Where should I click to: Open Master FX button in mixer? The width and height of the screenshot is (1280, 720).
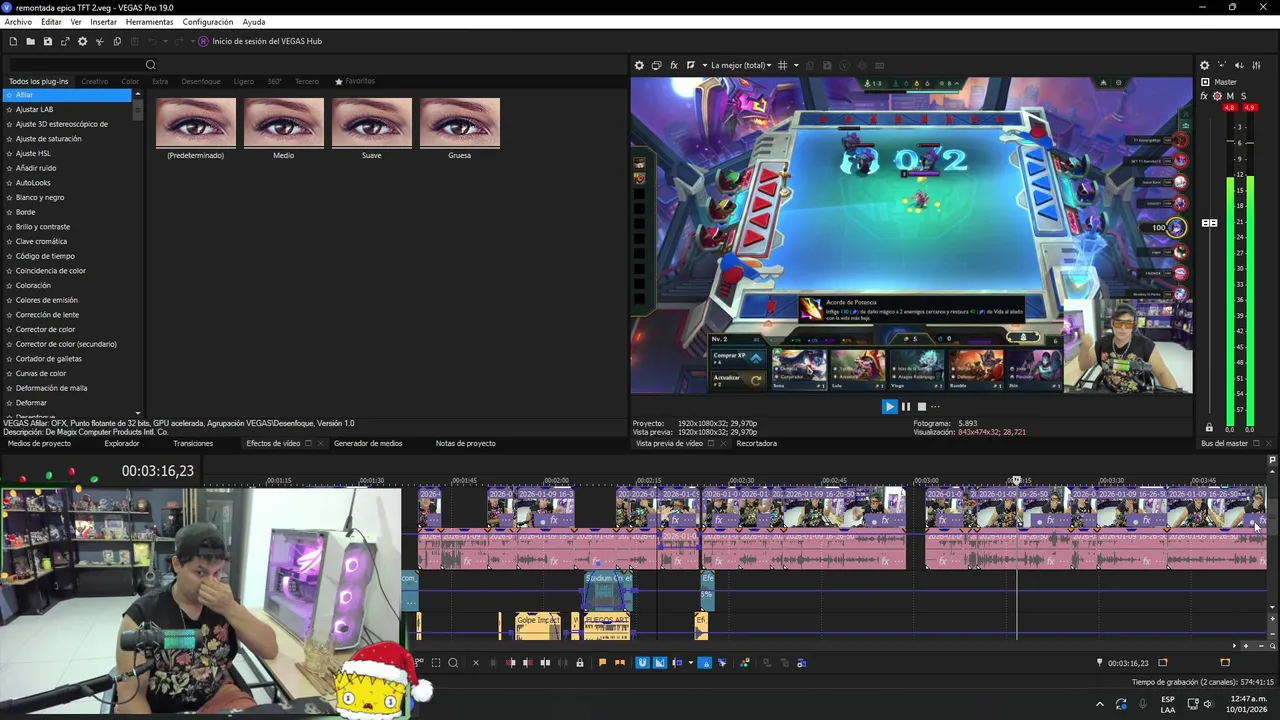[x=1204, y=96]
